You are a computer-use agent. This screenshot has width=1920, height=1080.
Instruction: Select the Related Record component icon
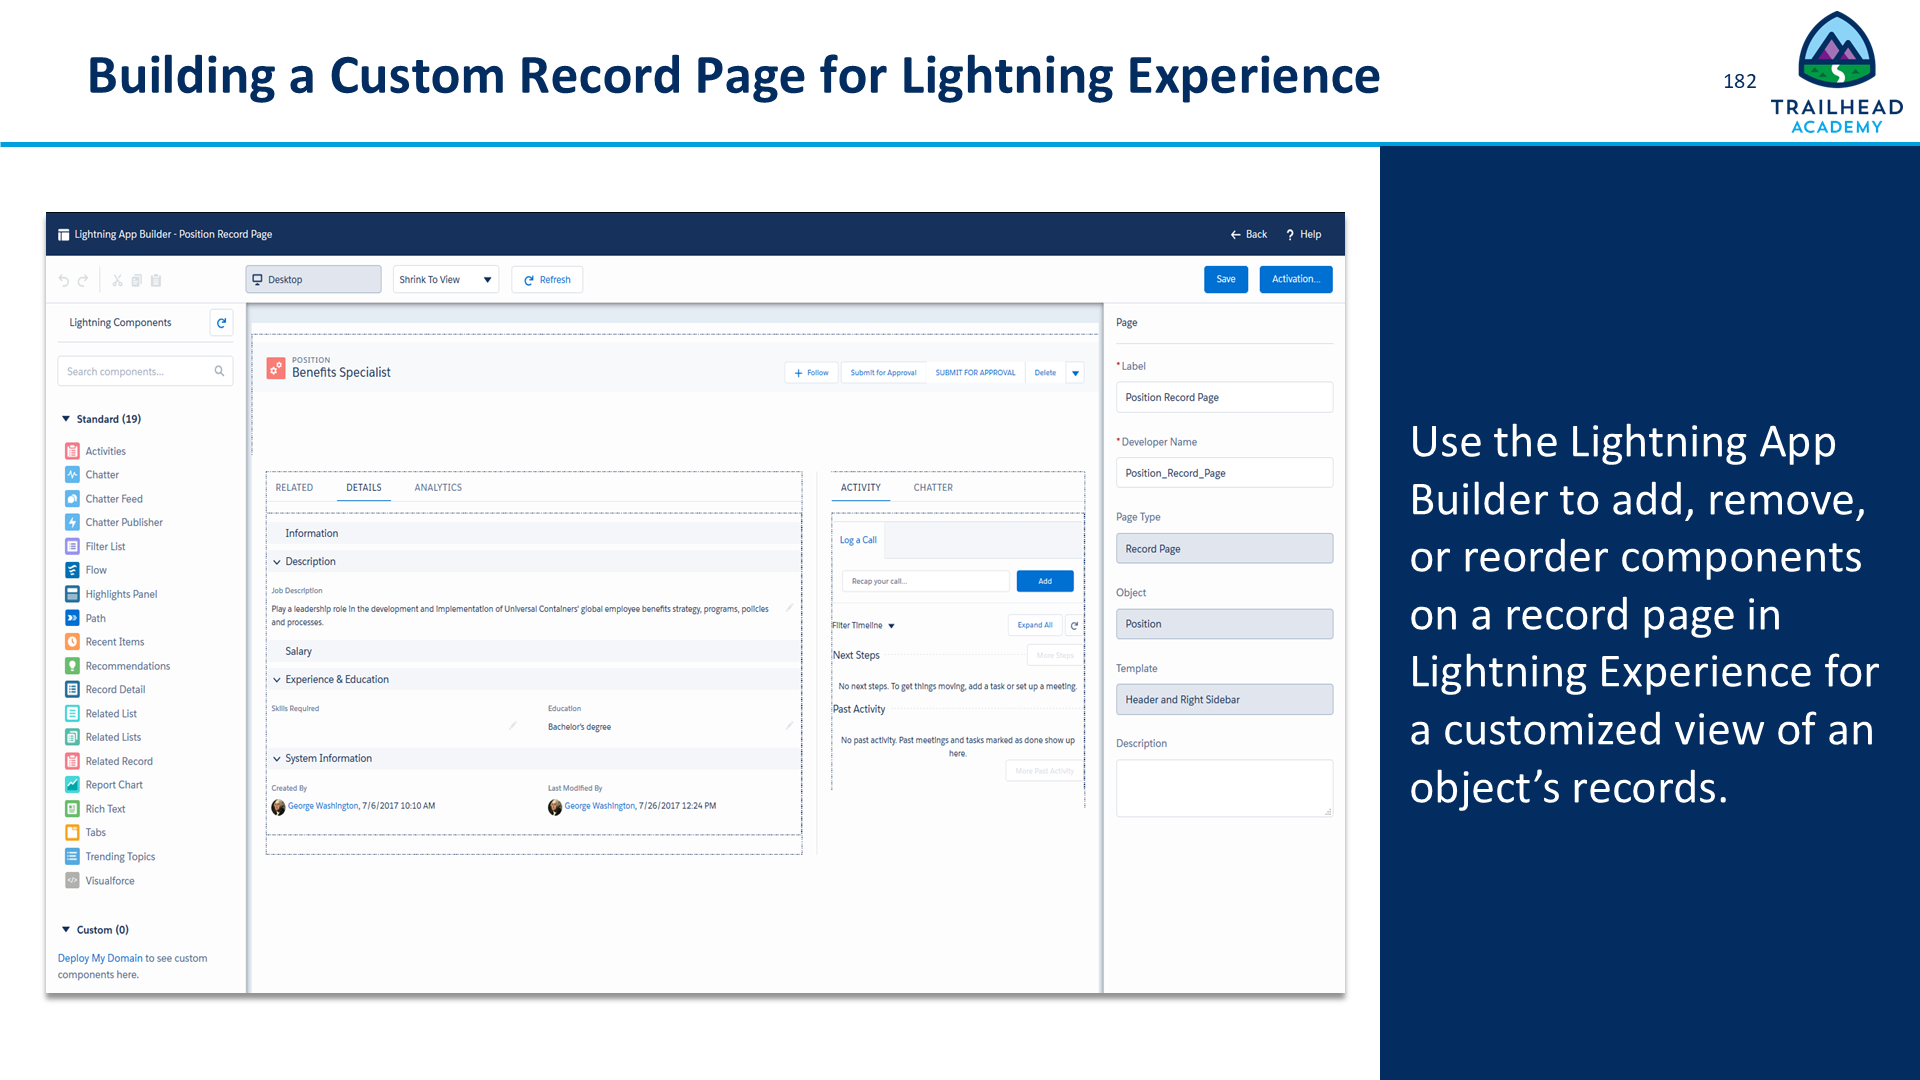(72, 761)
